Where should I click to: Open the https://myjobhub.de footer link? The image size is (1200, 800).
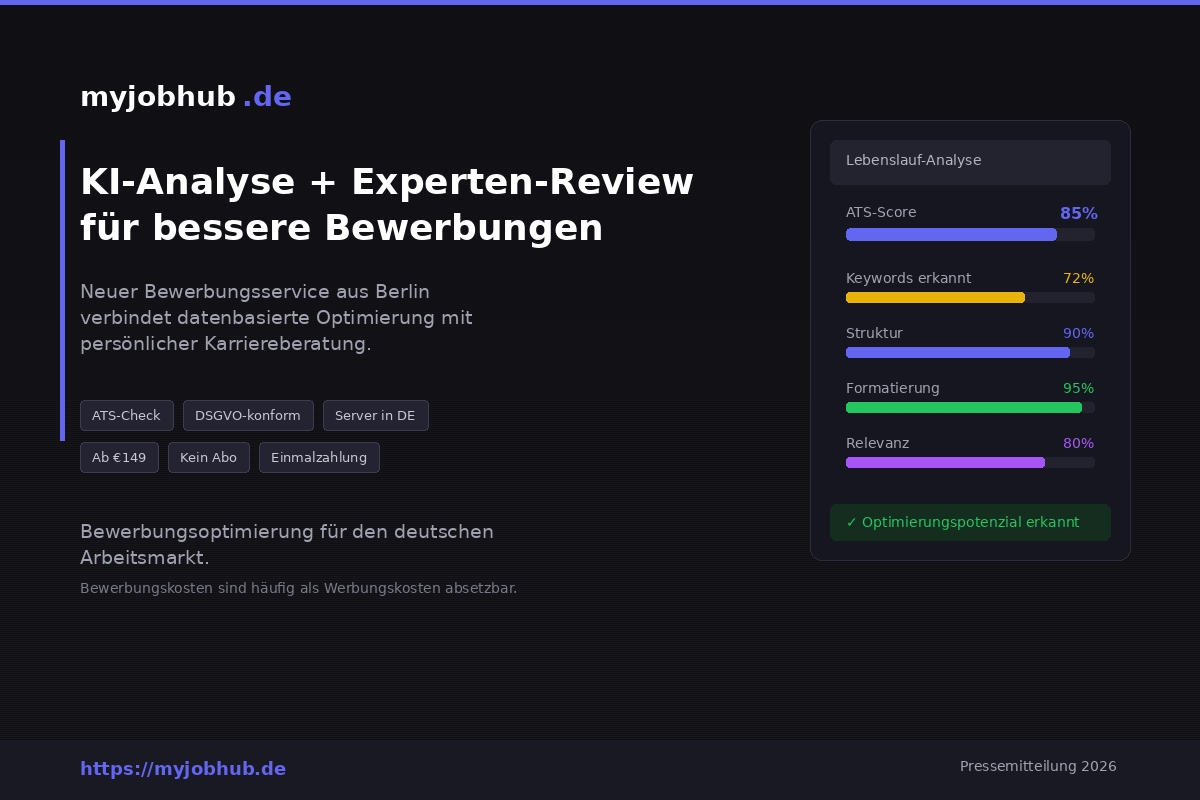click(183, 769)
